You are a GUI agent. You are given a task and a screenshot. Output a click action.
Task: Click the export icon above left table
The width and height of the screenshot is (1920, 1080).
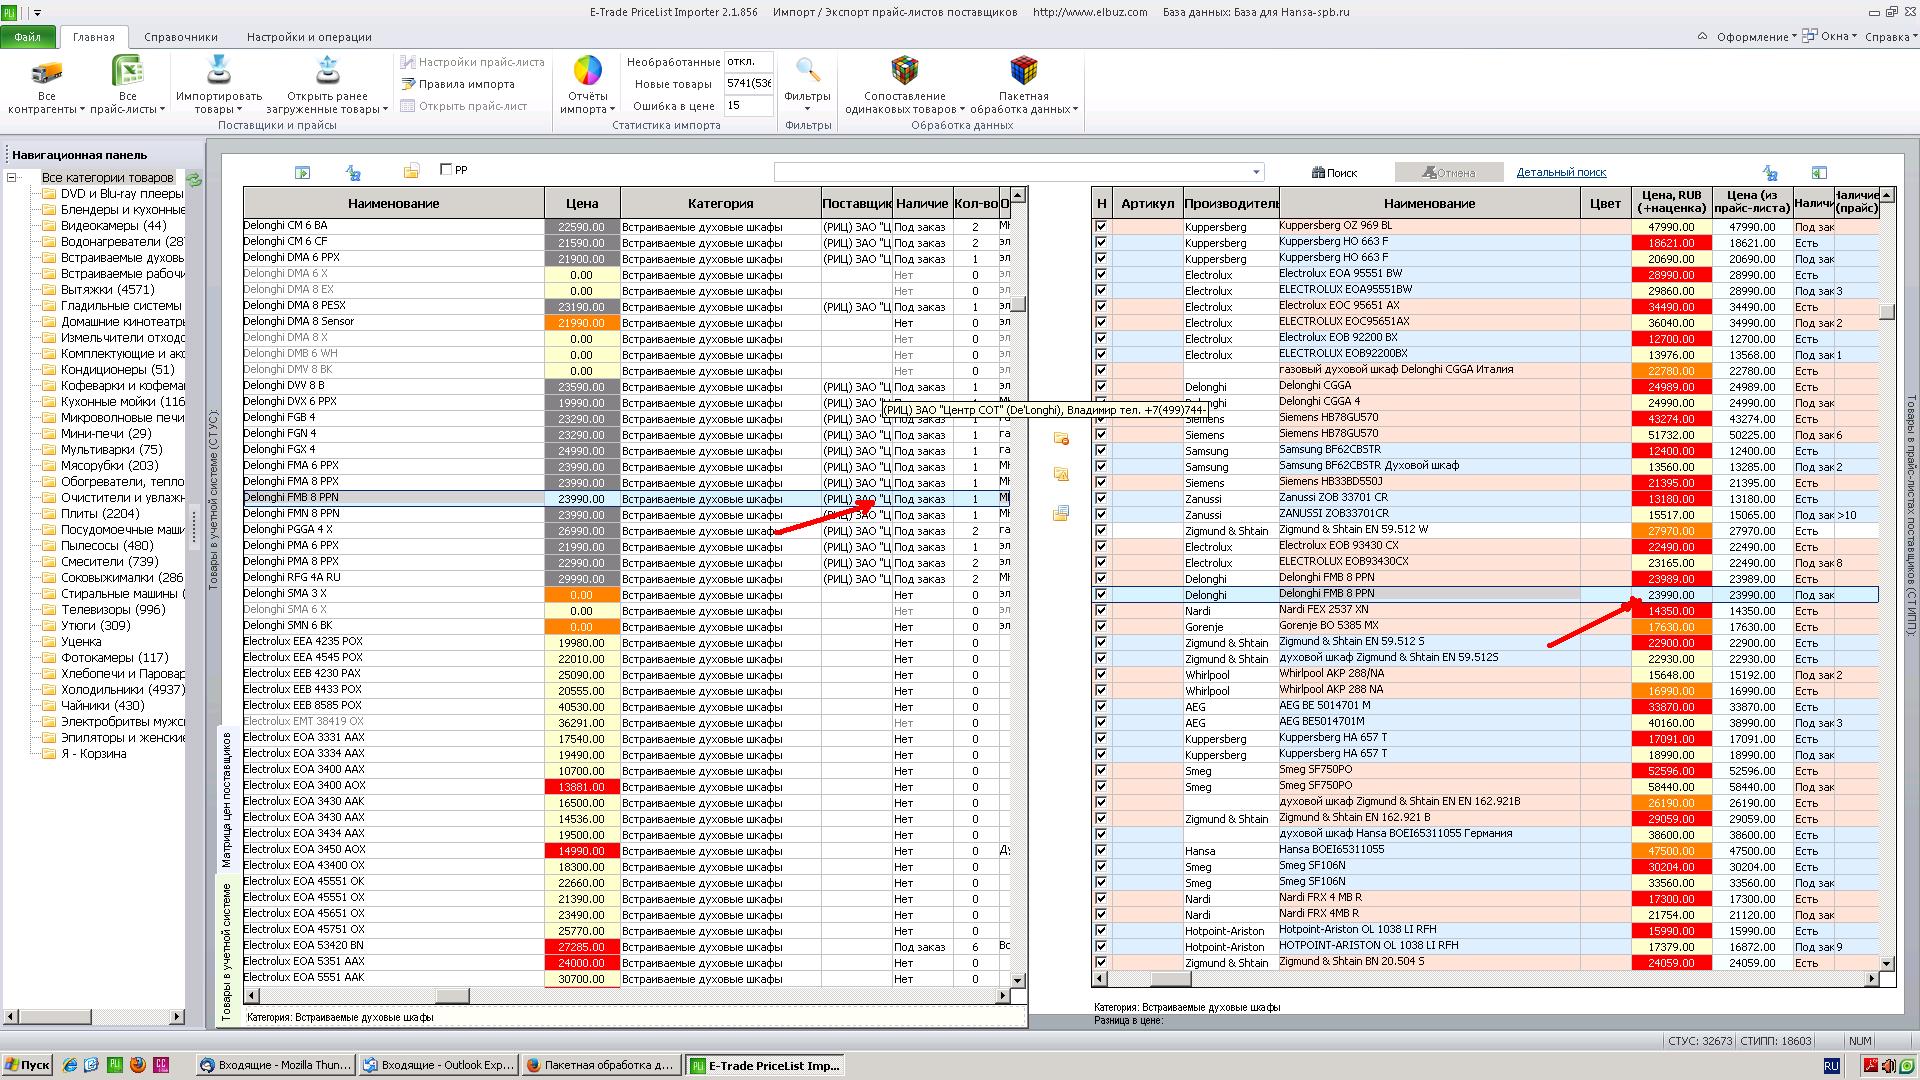(x=303, y=173)
